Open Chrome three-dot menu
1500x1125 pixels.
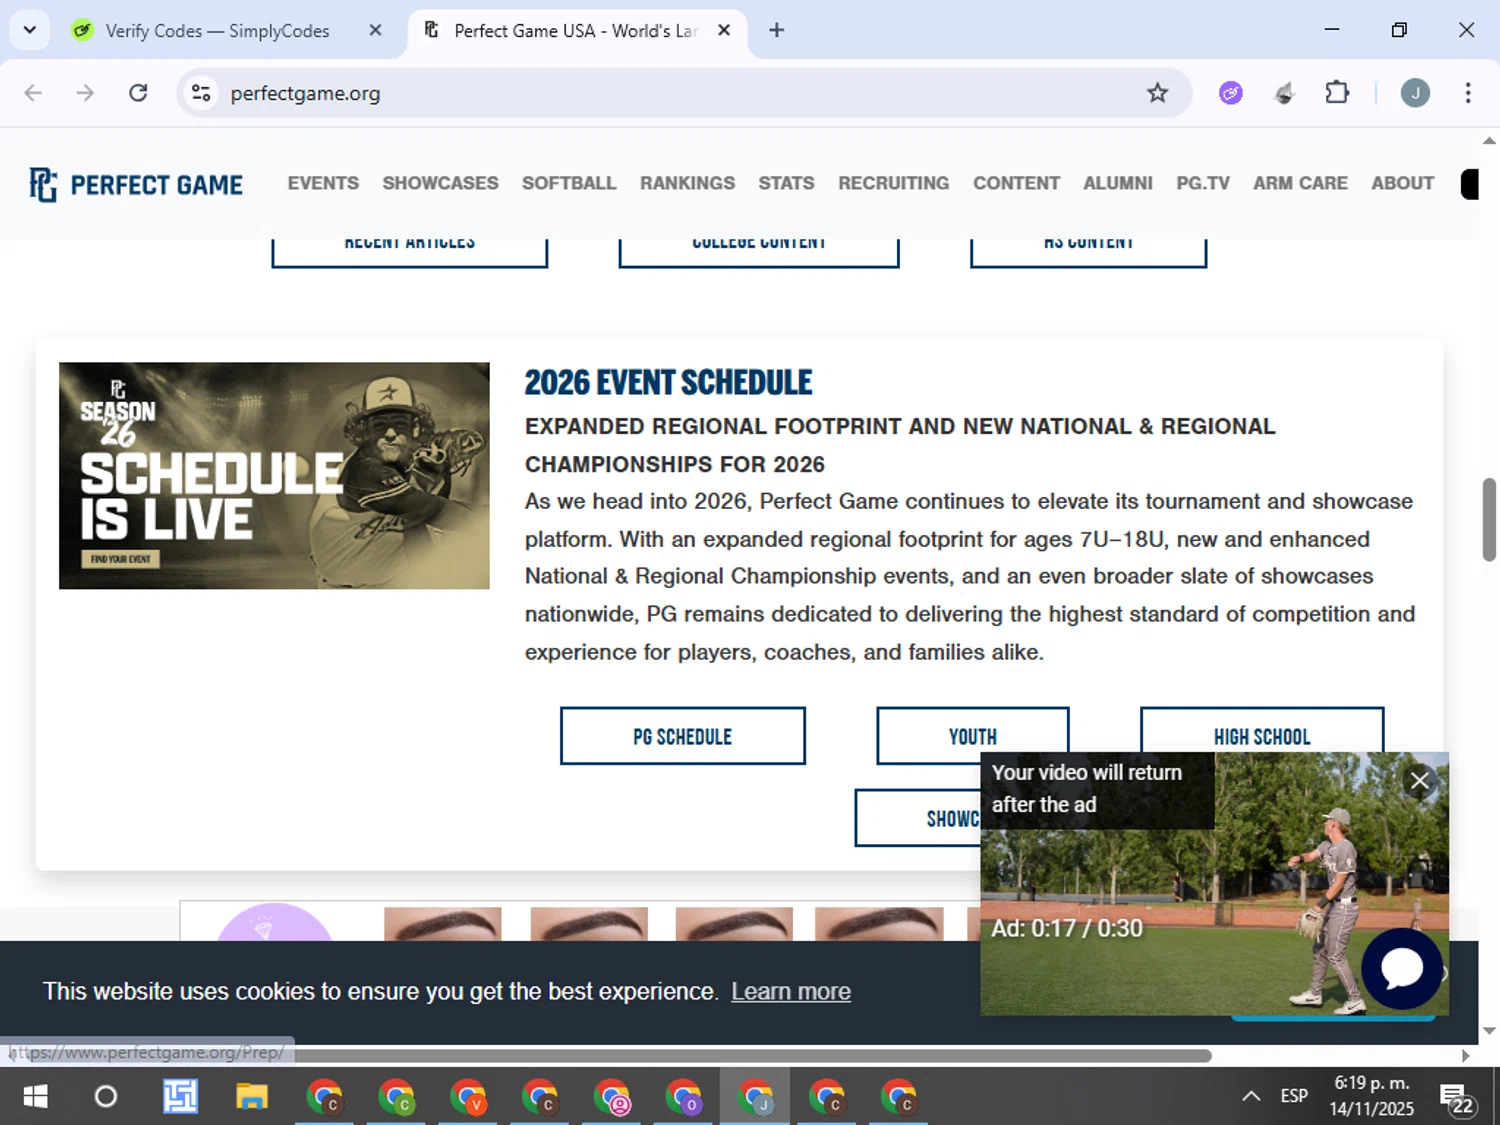point(1468,93)
